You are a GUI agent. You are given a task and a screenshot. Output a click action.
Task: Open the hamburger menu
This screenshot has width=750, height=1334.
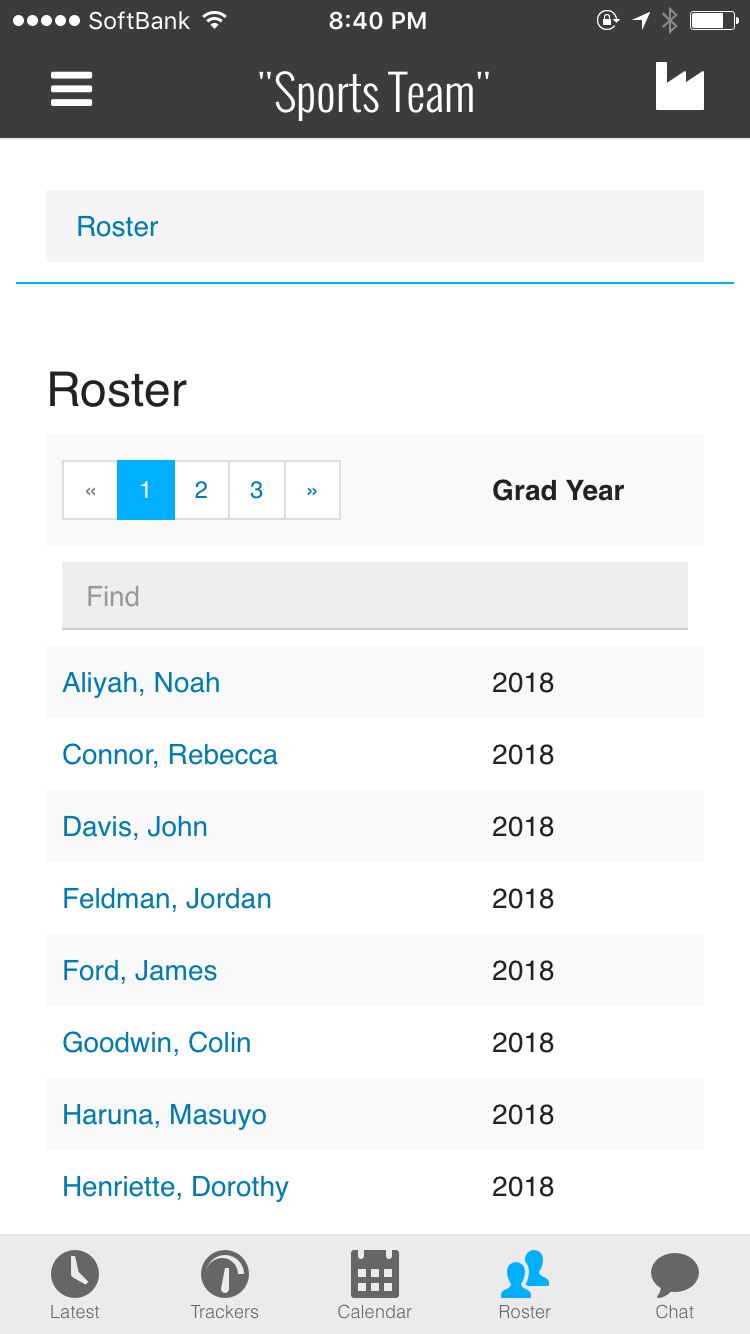point(72,90)
